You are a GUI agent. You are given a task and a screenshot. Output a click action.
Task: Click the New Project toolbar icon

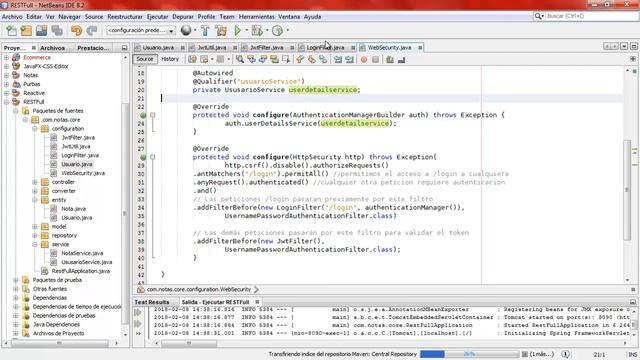26,31
